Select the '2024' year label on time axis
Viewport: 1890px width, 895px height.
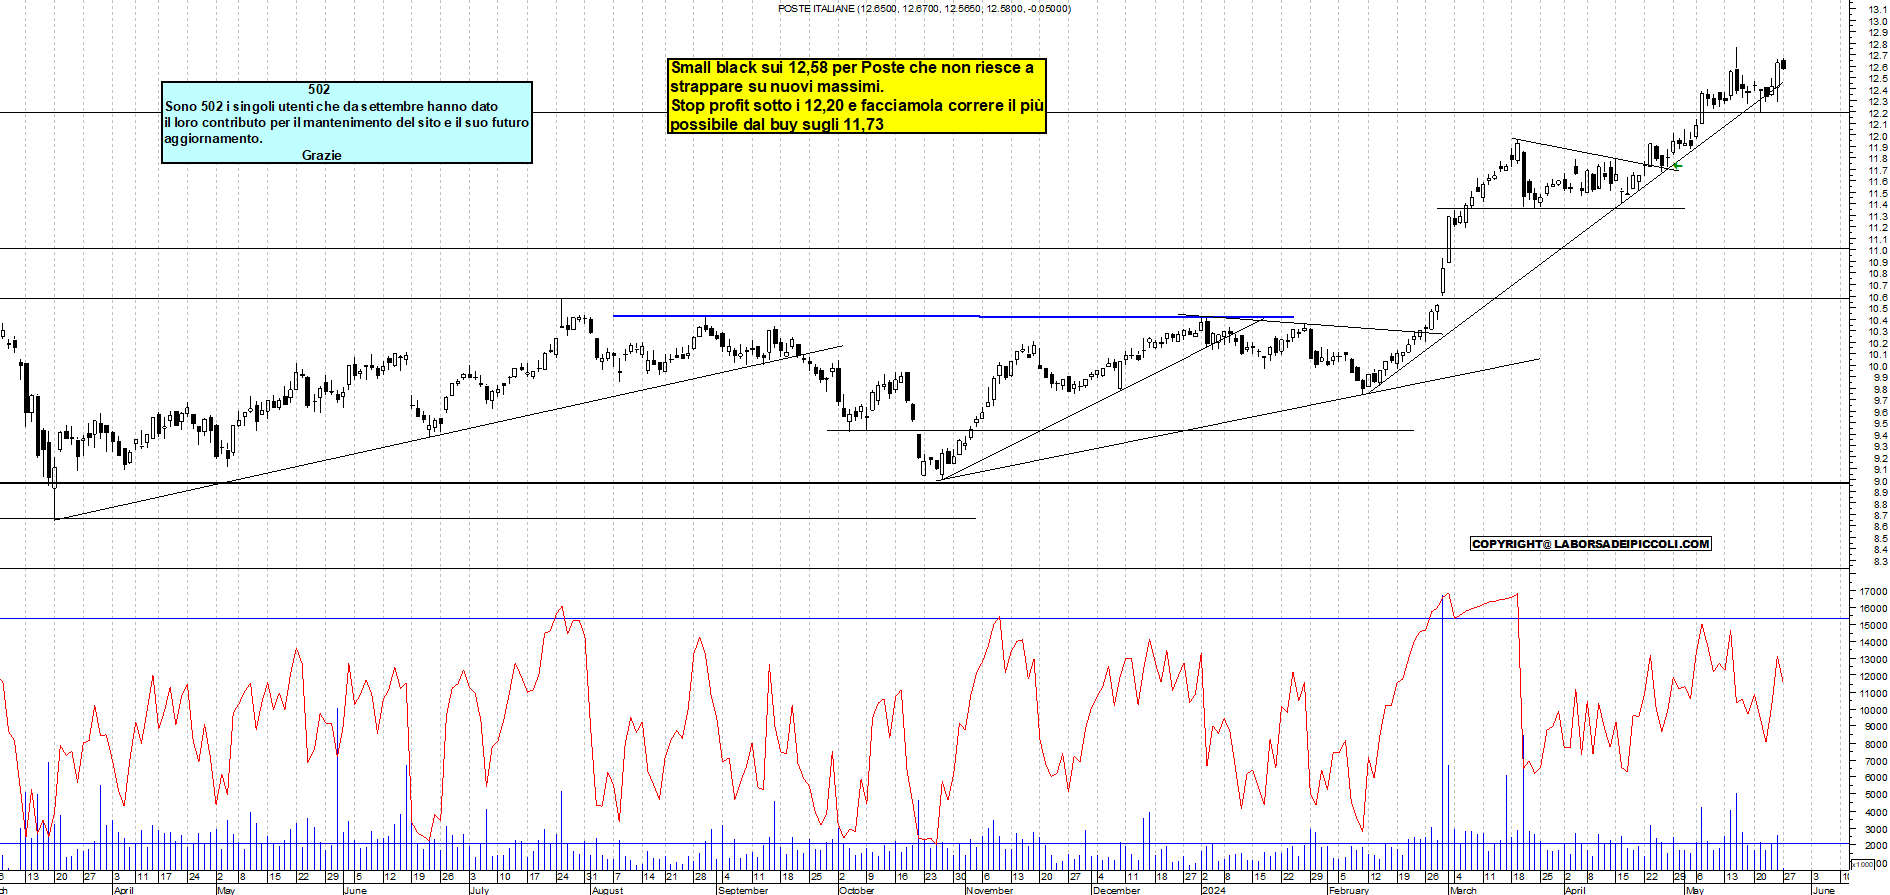click(x=1213, y=890)
